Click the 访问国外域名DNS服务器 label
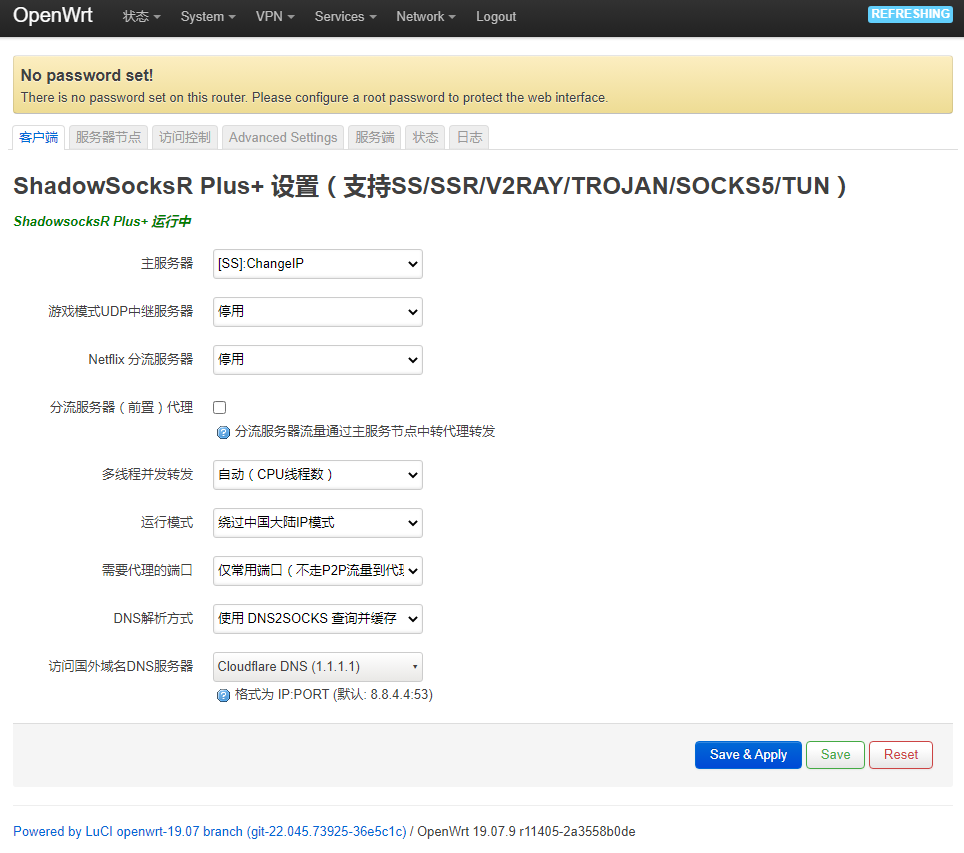Image resolution: width=964 pixels, height=853 pixels. click(120, 667)
